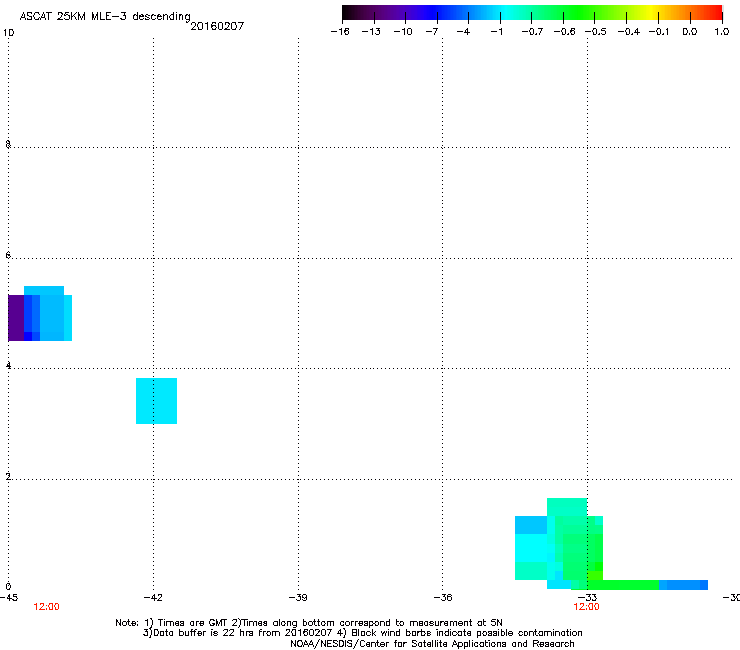Click the isolated cyan data square near -42
The height and width of the screenshot is (650, 740).
(x=156, y=401)
